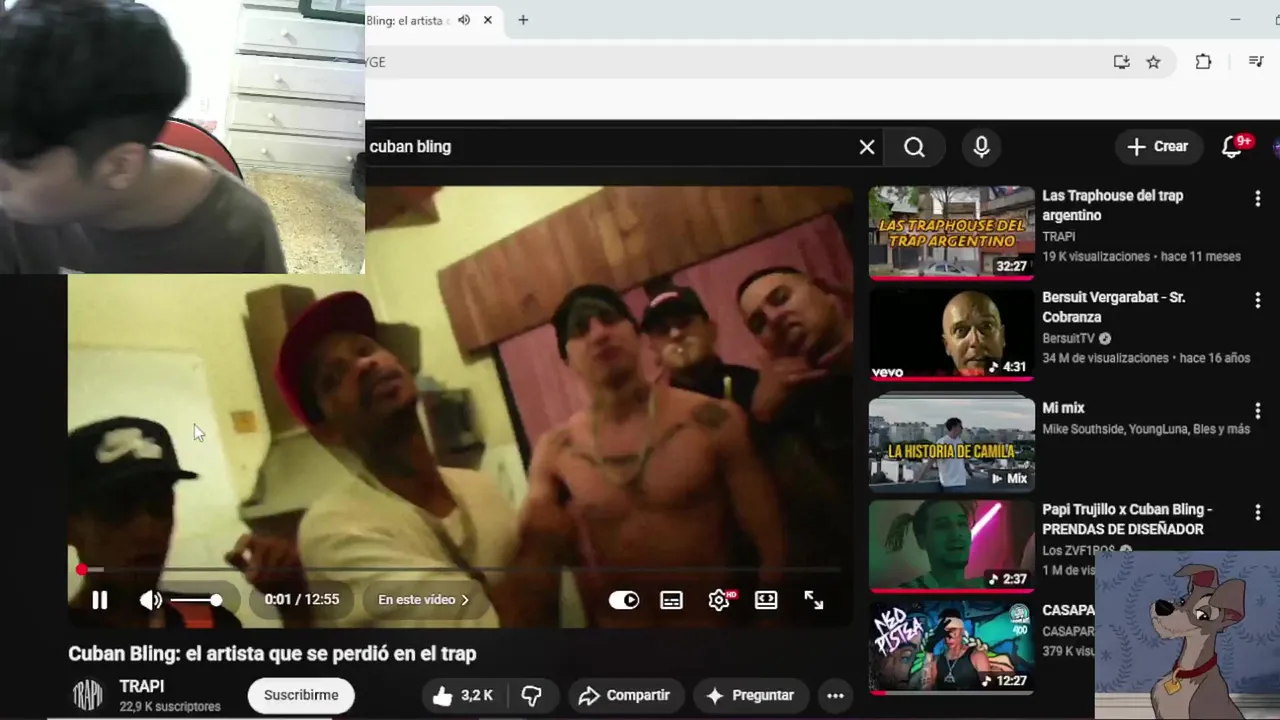This screenshot has width=1280, height=720.
Task: Open the 12:27 video thumbnail
Action: tap(951, 646)
